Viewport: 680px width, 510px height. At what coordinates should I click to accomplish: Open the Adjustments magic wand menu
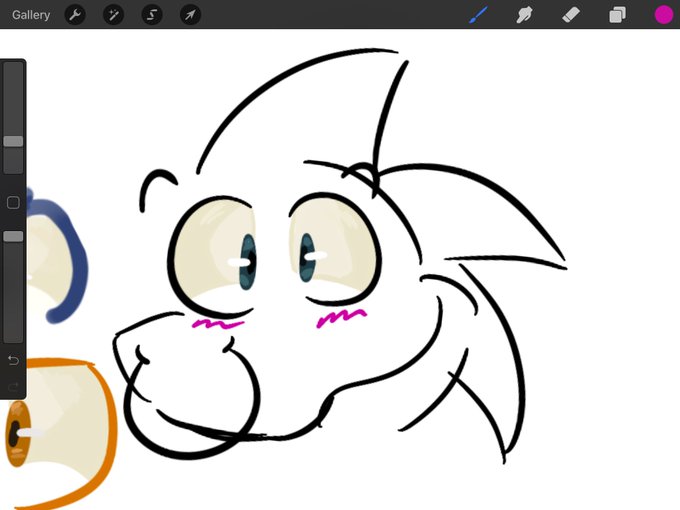click(x=113, y=15)
